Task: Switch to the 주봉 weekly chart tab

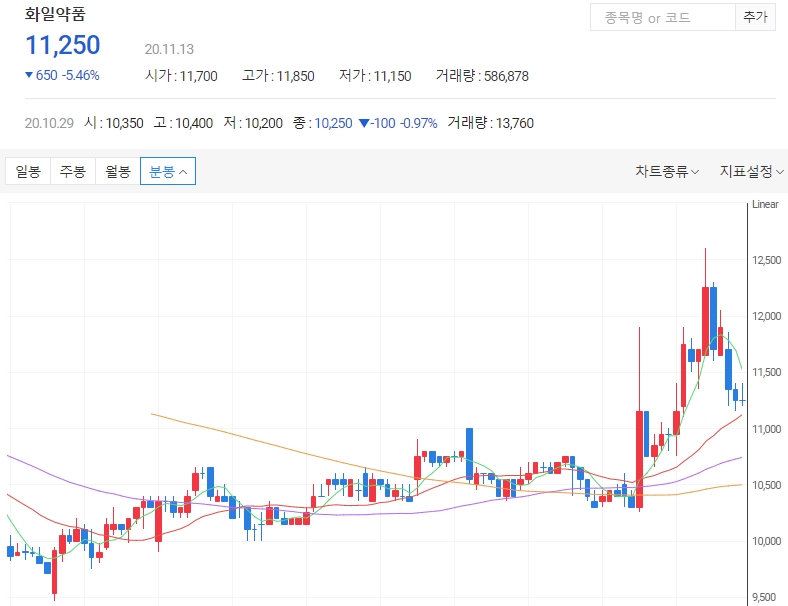Action: [x=73, y=171]
